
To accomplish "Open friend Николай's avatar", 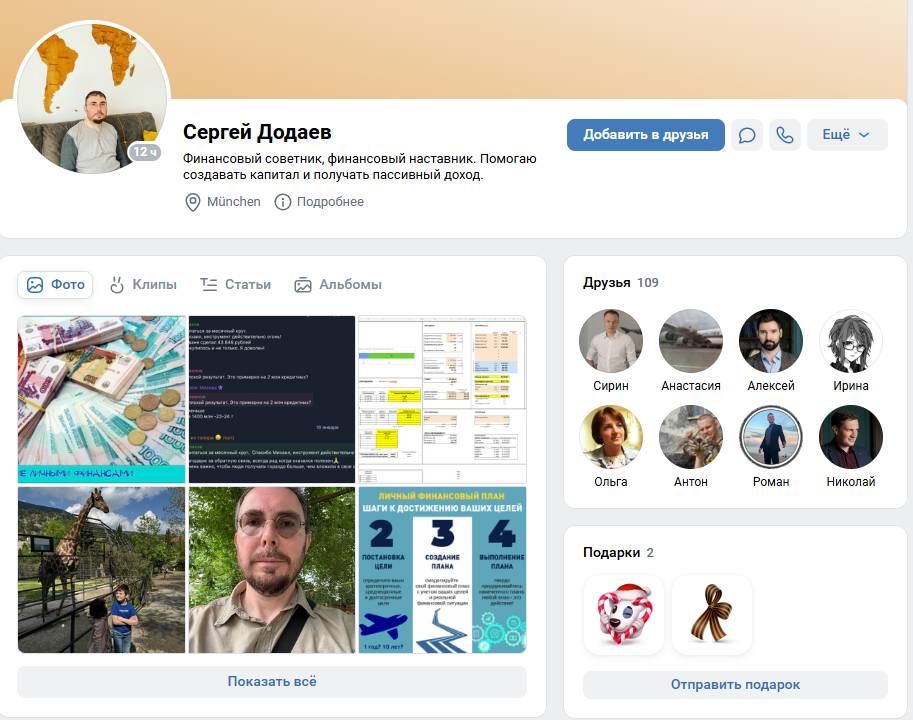I will (x=851, y=437).
